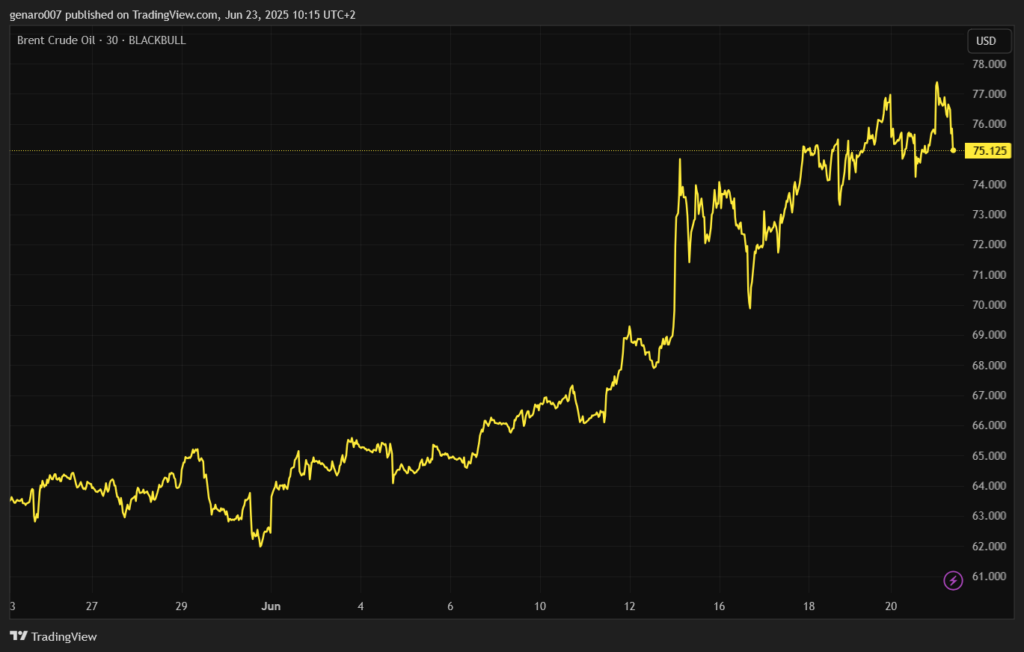Click the 6 date label on time axis

(450, 606)
